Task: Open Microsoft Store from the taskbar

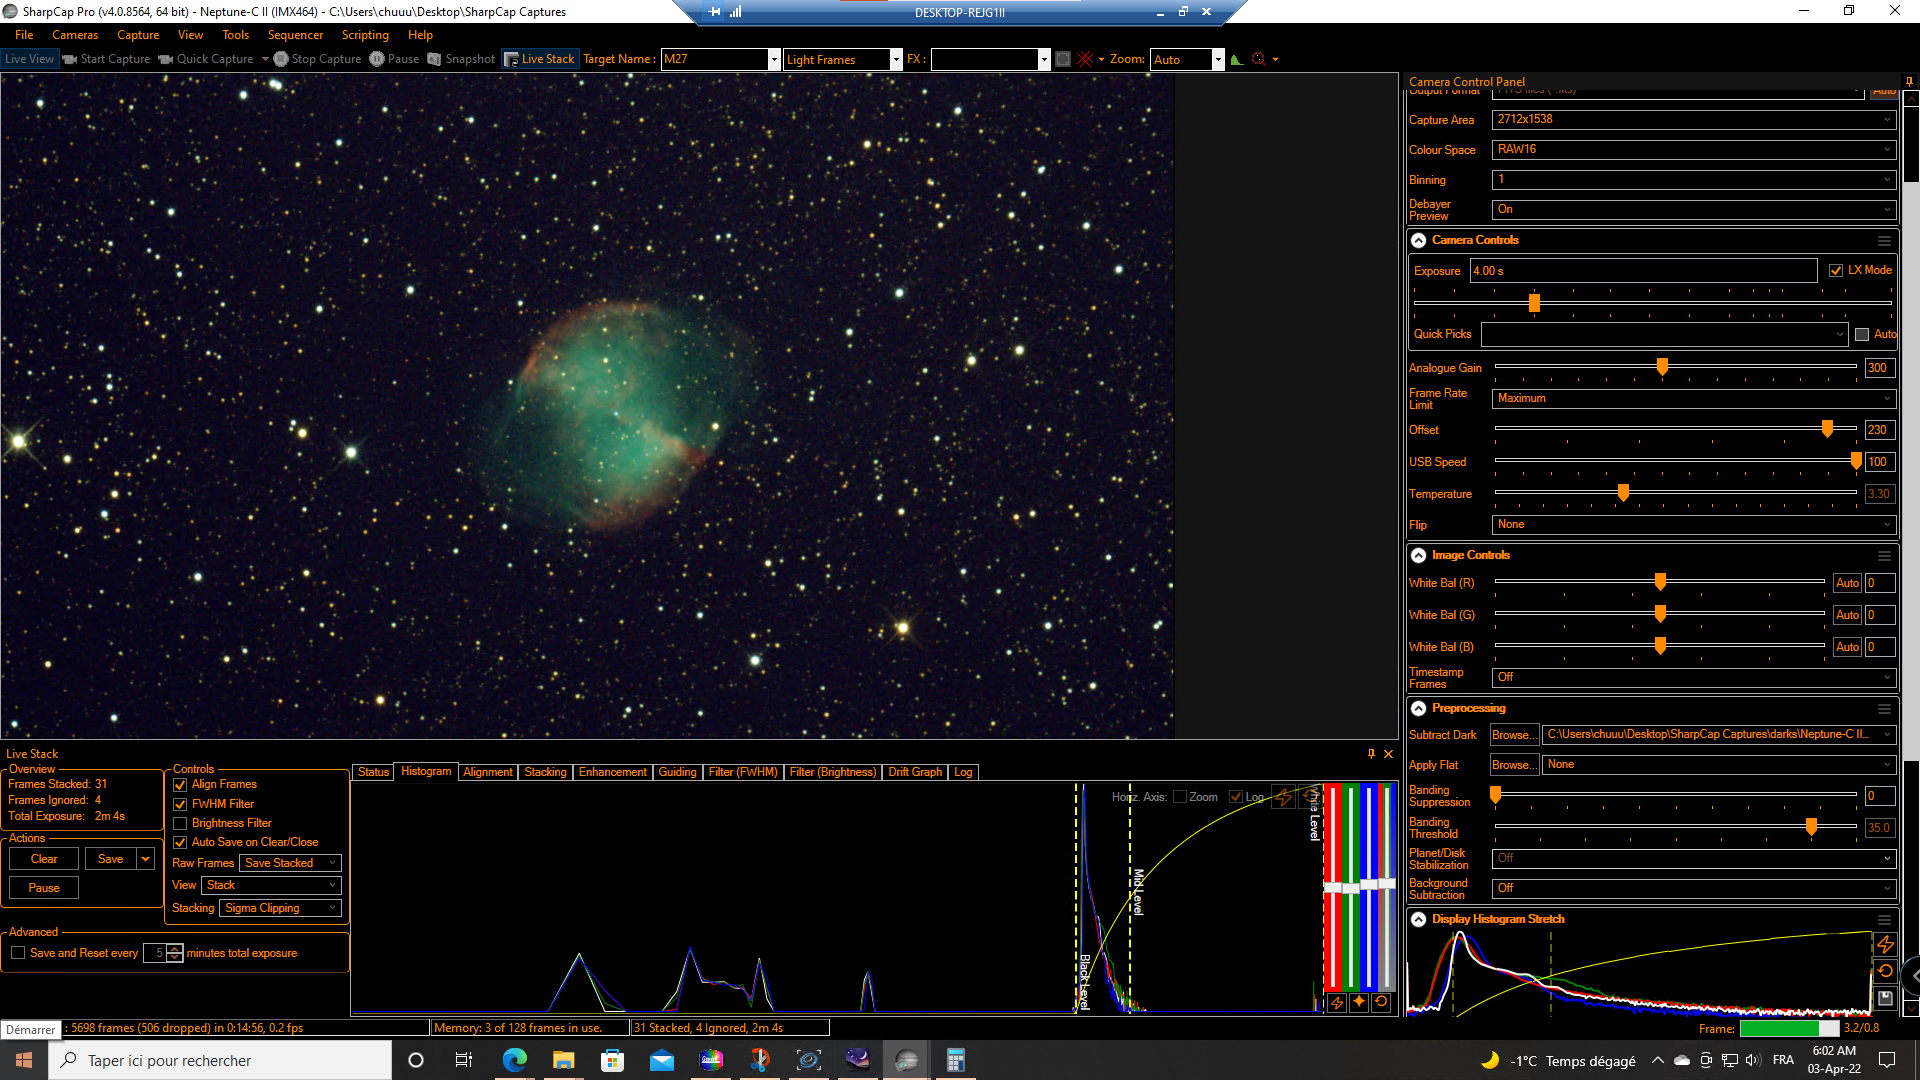Action: (613, 1060)
